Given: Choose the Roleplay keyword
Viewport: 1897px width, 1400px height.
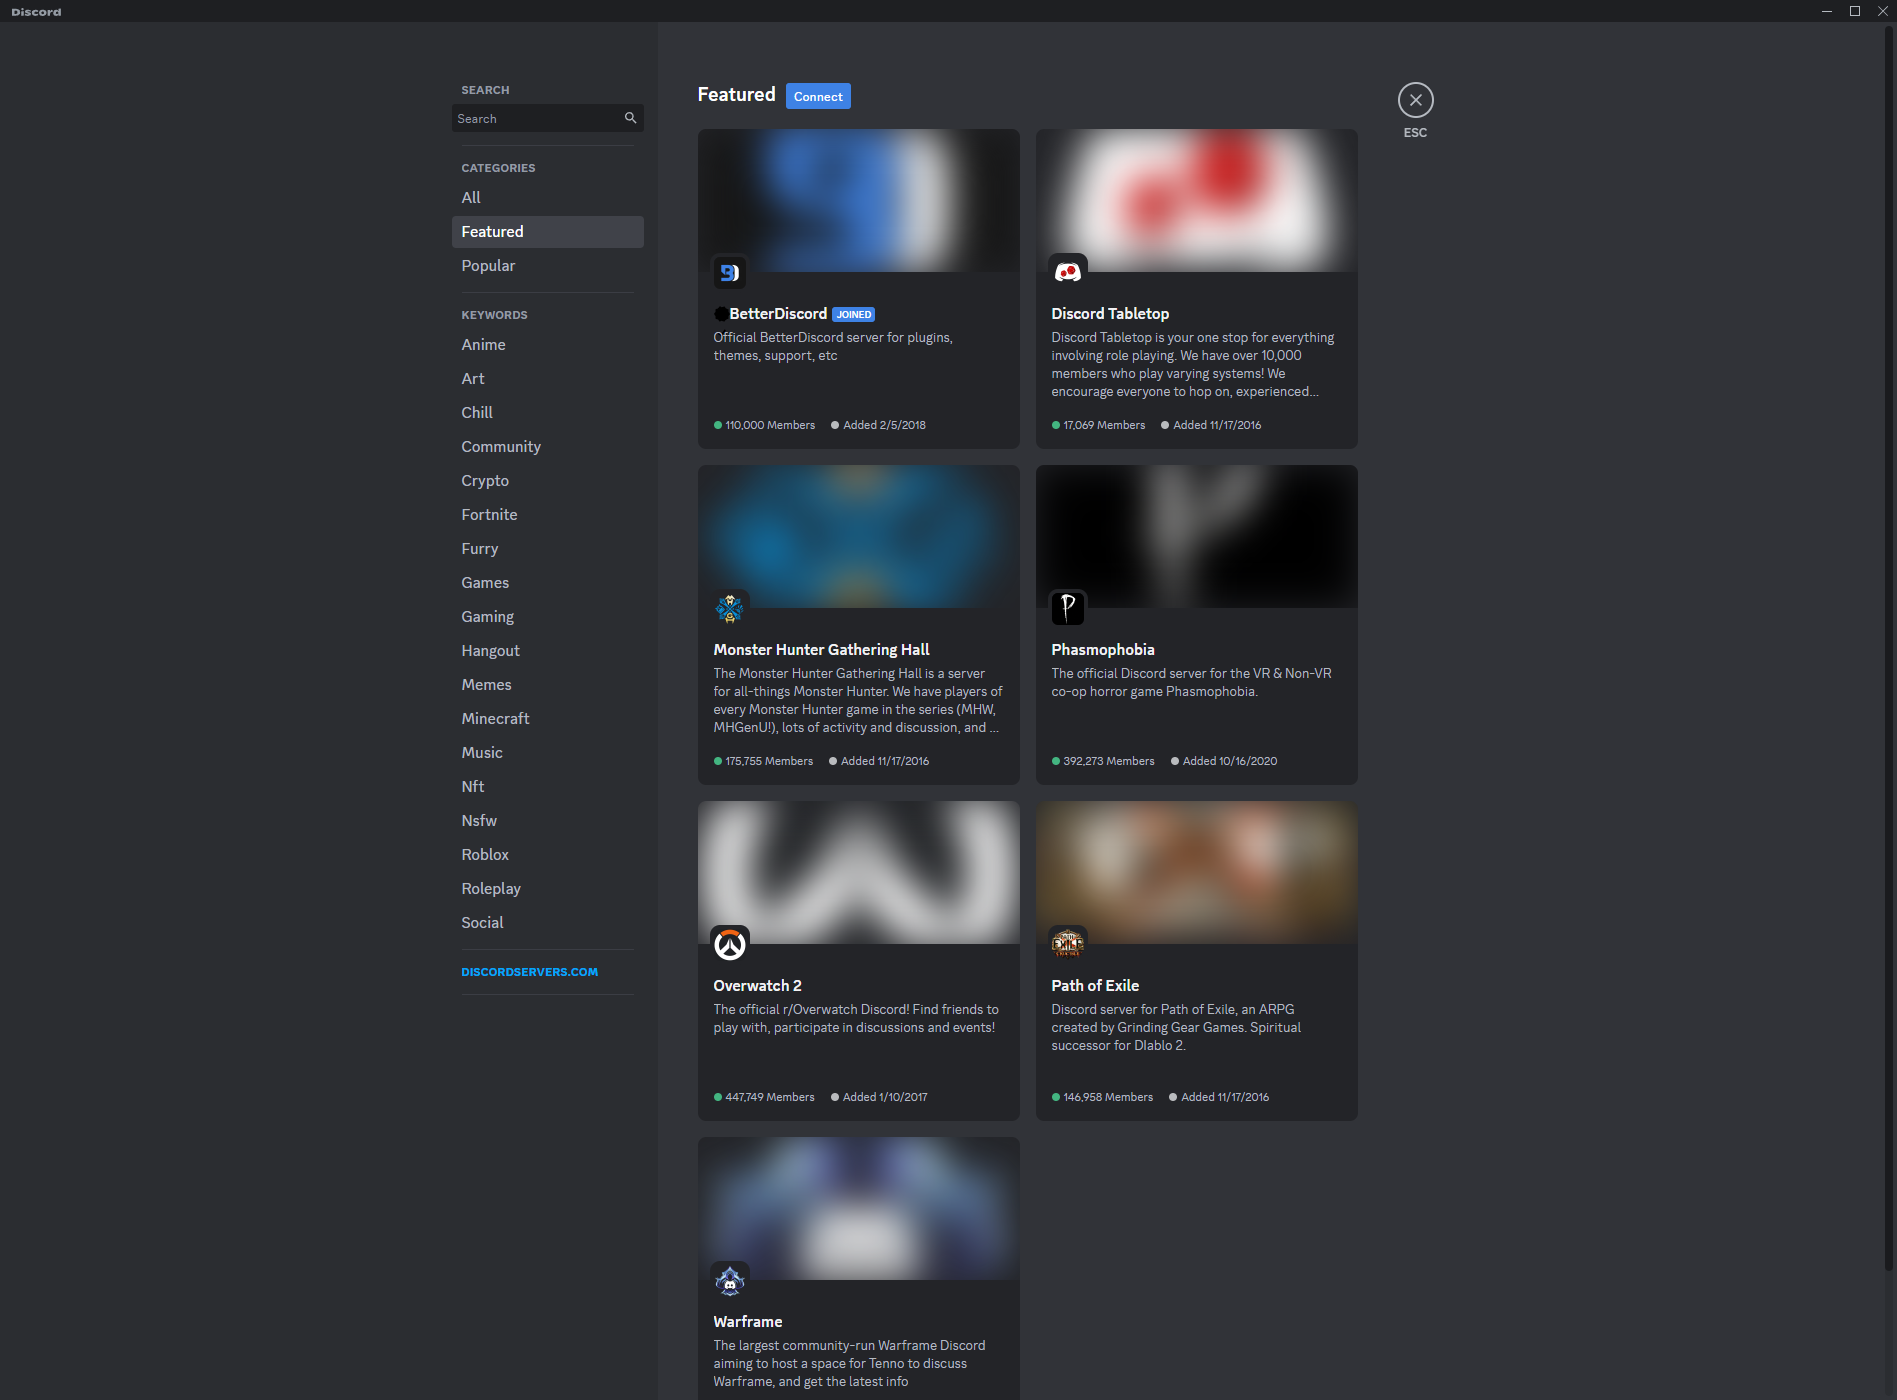Looking at the screenshot, I should (547, 889).
